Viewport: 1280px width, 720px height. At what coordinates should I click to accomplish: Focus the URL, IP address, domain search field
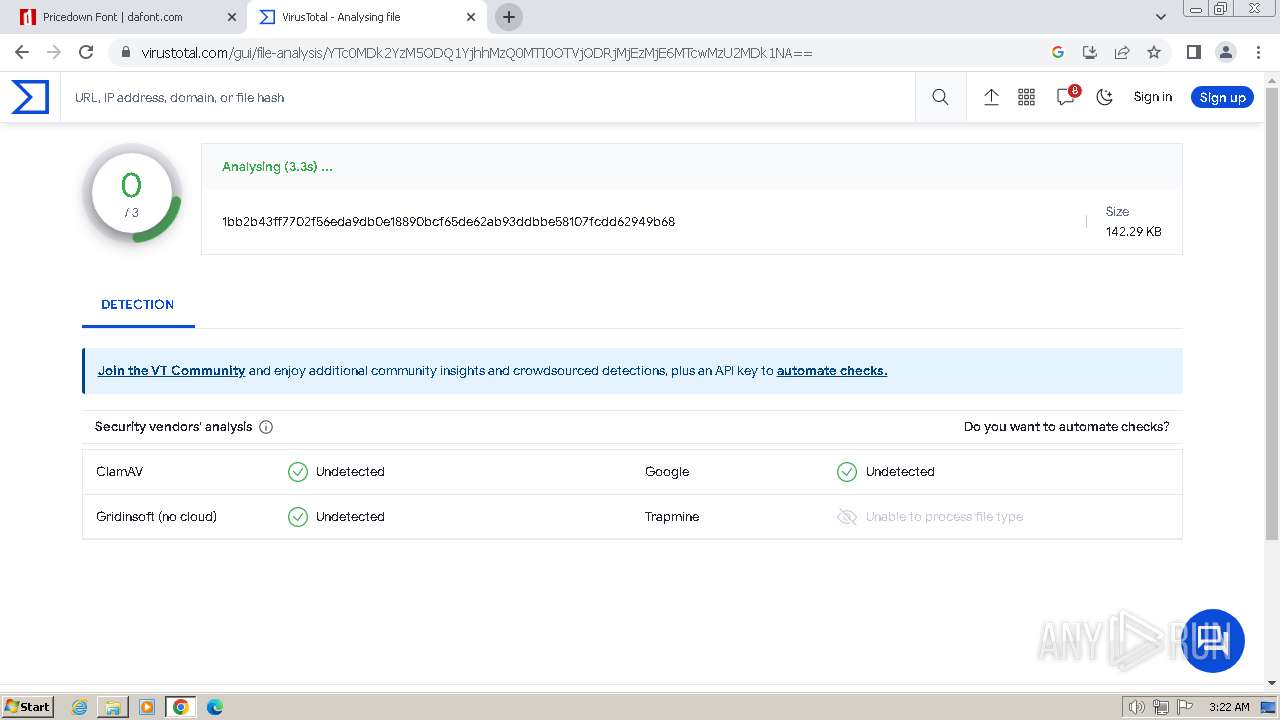(490, 97)
